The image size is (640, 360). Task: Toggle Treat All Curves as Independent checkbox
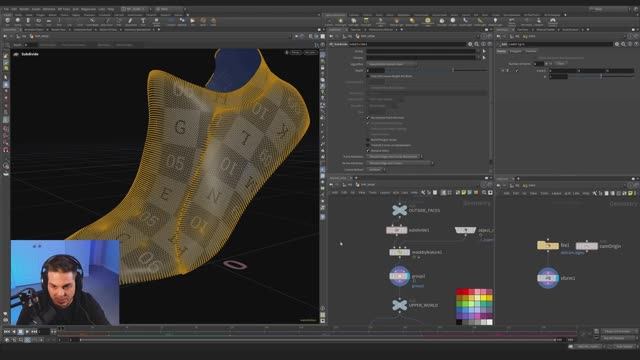(368, 145)
